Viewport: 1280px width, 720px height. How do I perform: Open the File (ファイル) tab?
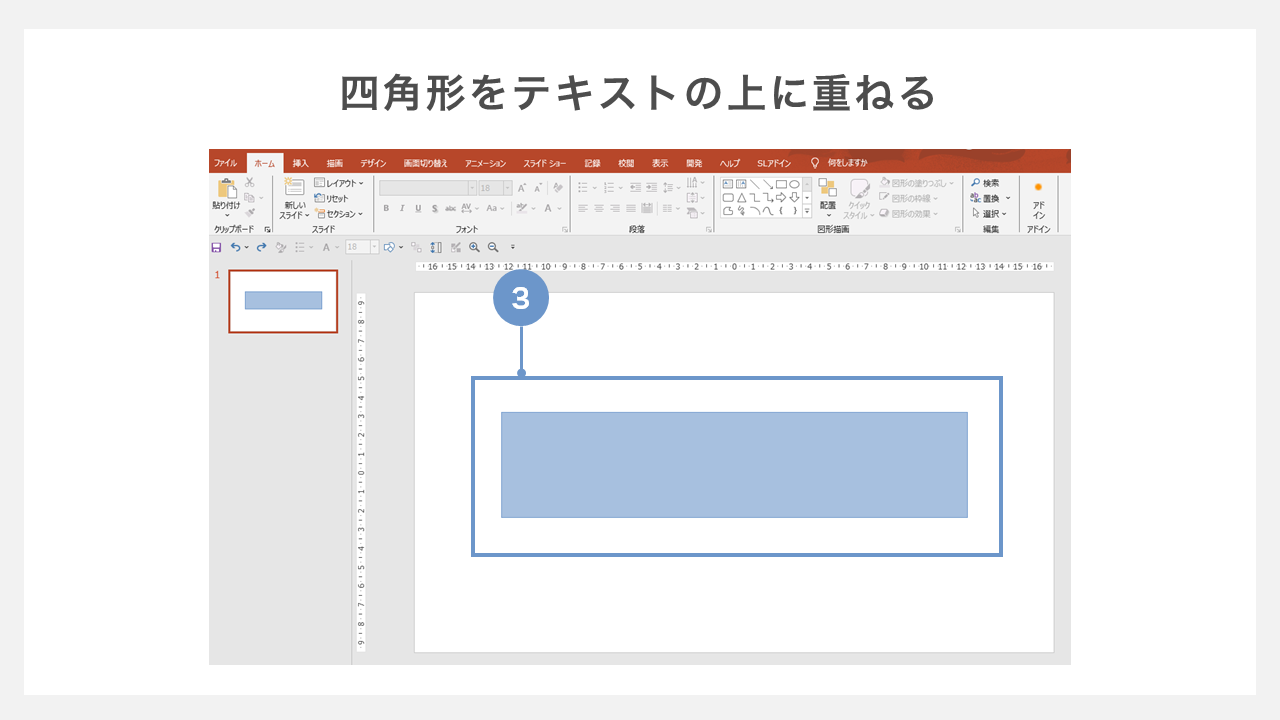click(x=225, y=163)
